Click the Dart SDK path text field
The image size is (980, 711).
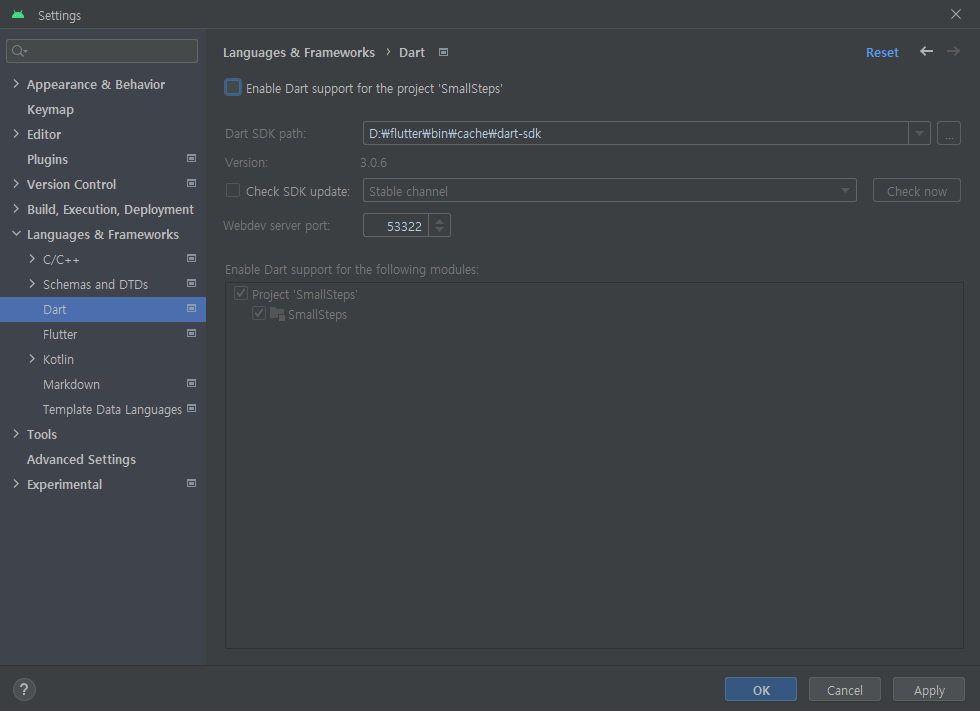tap(635, 133)
